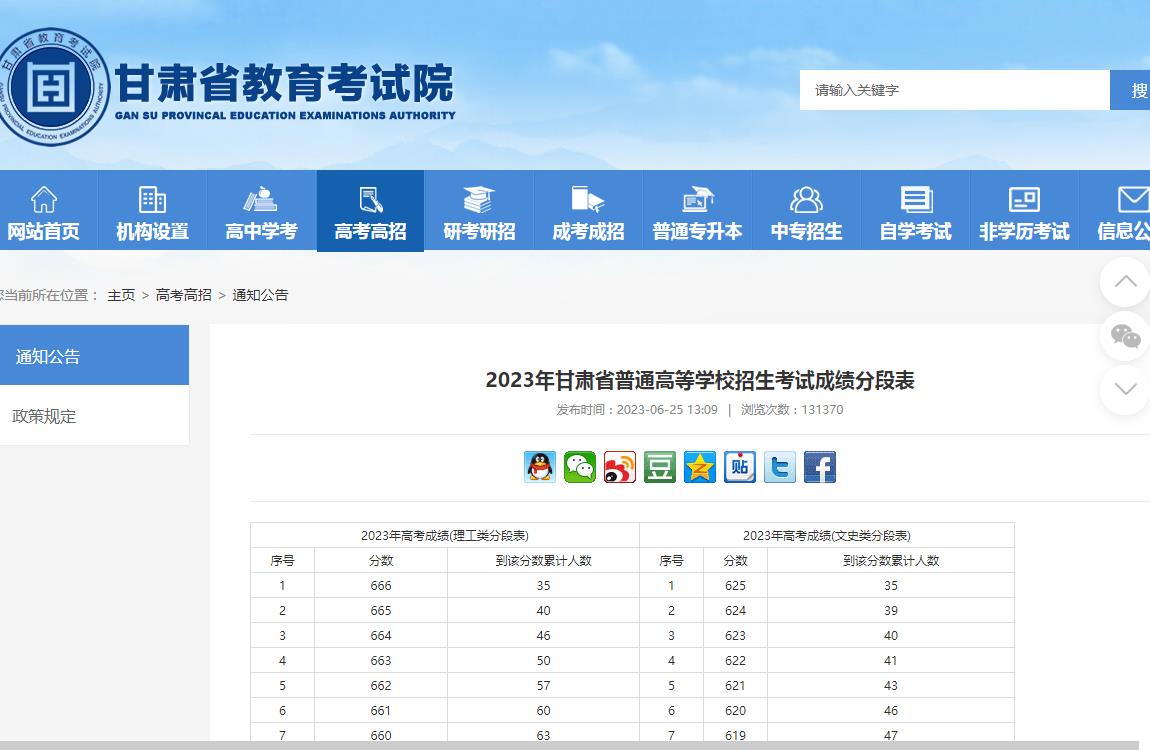The height and width of the screenshot is (750, 1150).
Task: Click score cell 663 in science table
Action: pos(381,661)
